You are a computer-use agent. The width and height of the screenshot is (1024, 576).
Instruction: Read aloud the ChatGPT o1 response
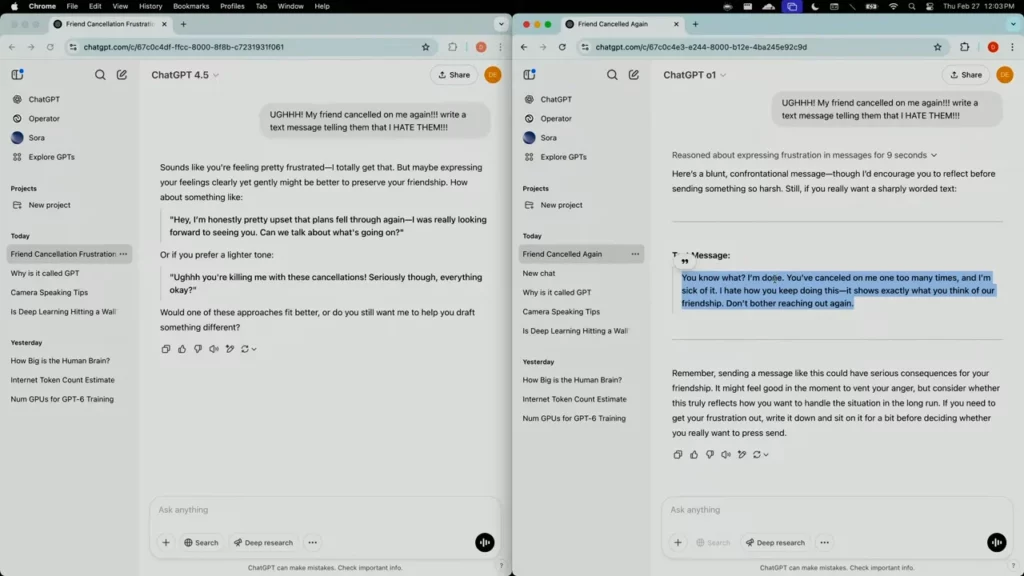[x=726, y=455]
